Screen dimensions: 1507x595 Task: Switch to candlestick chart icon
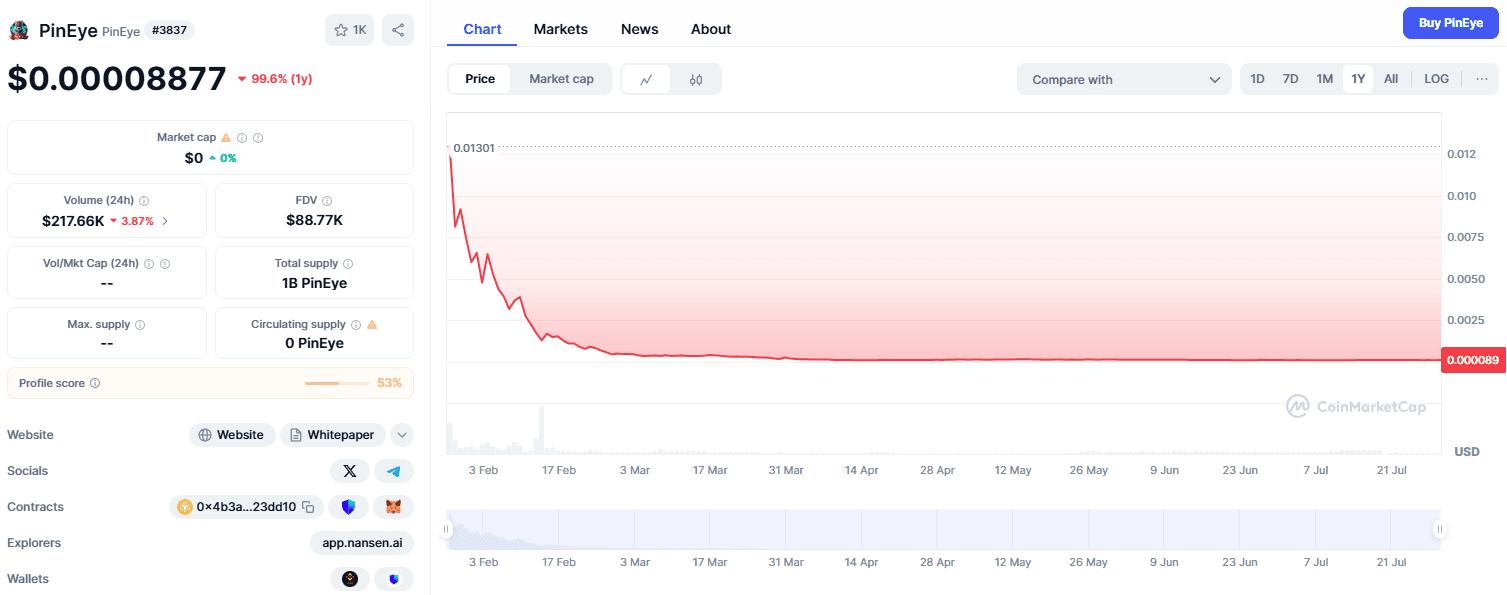tap(696, 79)
